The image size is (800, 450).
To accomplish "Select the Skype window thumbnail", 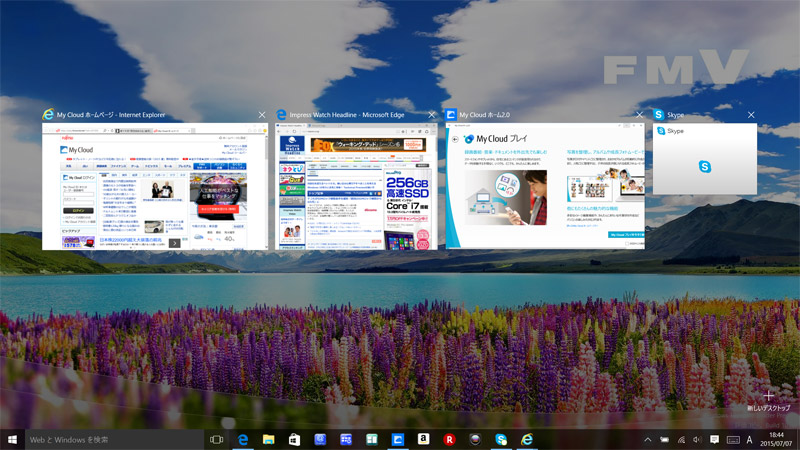I will pyautogui.click(x=704, y=160).
